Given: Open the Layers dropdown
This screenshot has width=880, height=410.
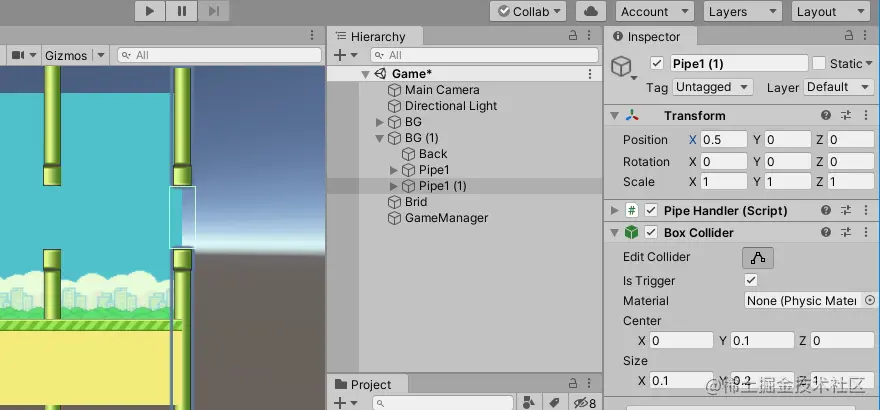Looking at the screenshot, I should 742,11.
